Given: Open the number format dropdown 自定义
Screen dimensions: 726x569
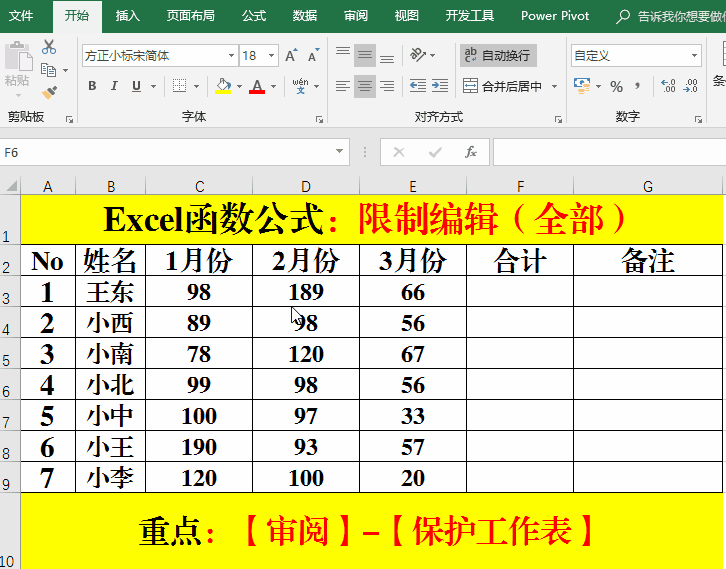Looking at the screenshot, I should pyautogui.click(x=694, y=56).
